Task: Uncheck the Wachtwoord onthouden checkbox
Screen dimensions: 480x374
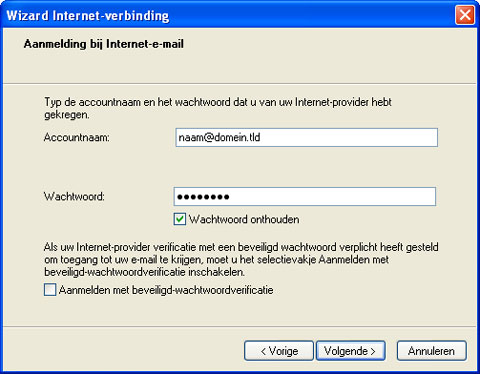Action: click(x=180, y=219)
